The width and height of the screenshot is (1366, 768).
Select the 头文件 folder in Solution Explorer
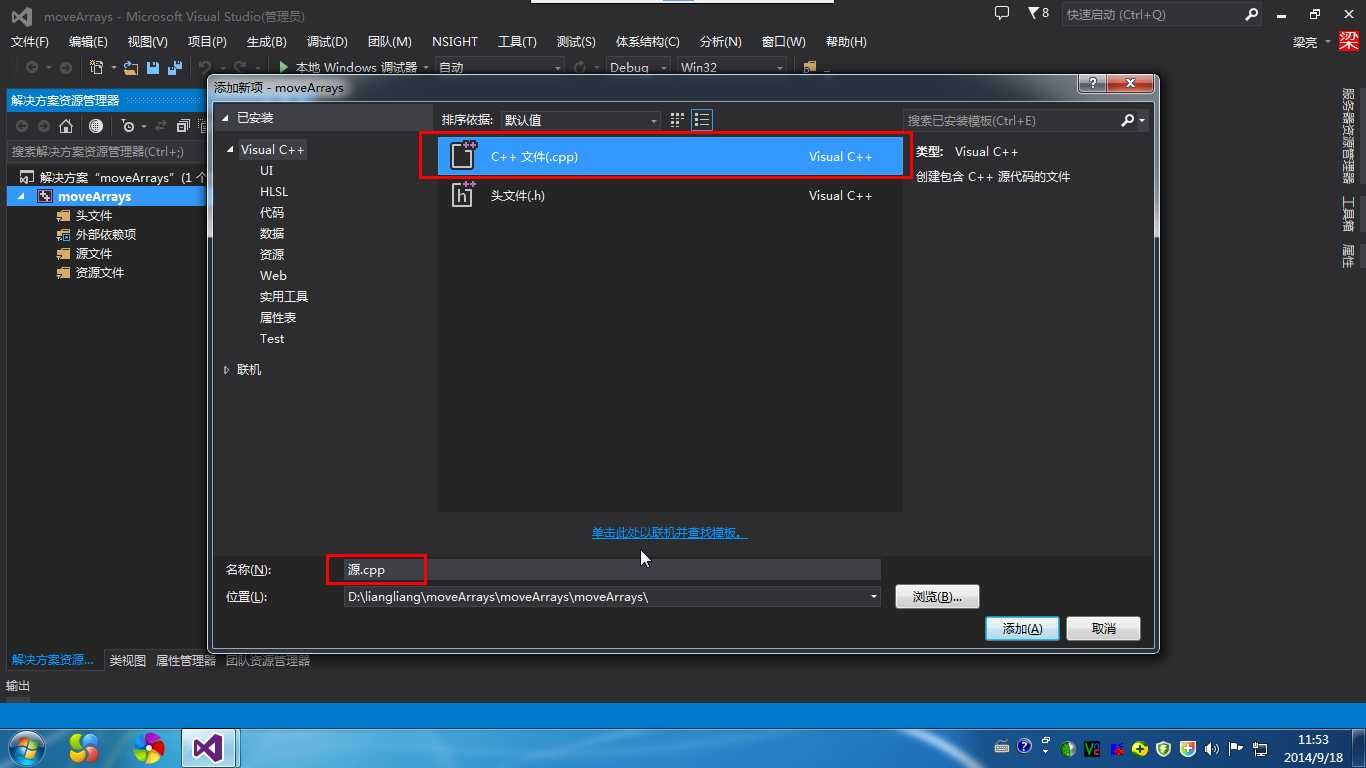(94, 216)
